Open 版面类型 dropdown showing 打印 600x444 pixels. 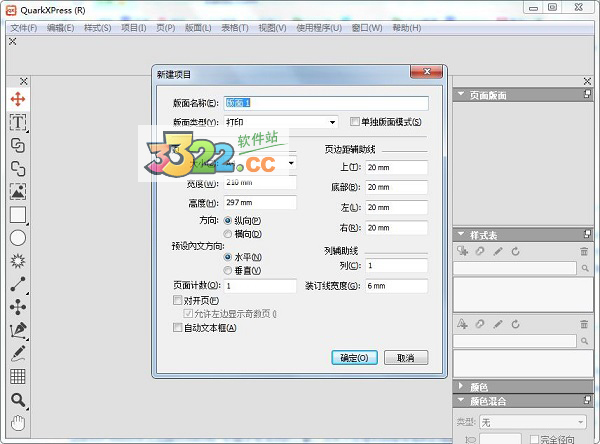280,122
